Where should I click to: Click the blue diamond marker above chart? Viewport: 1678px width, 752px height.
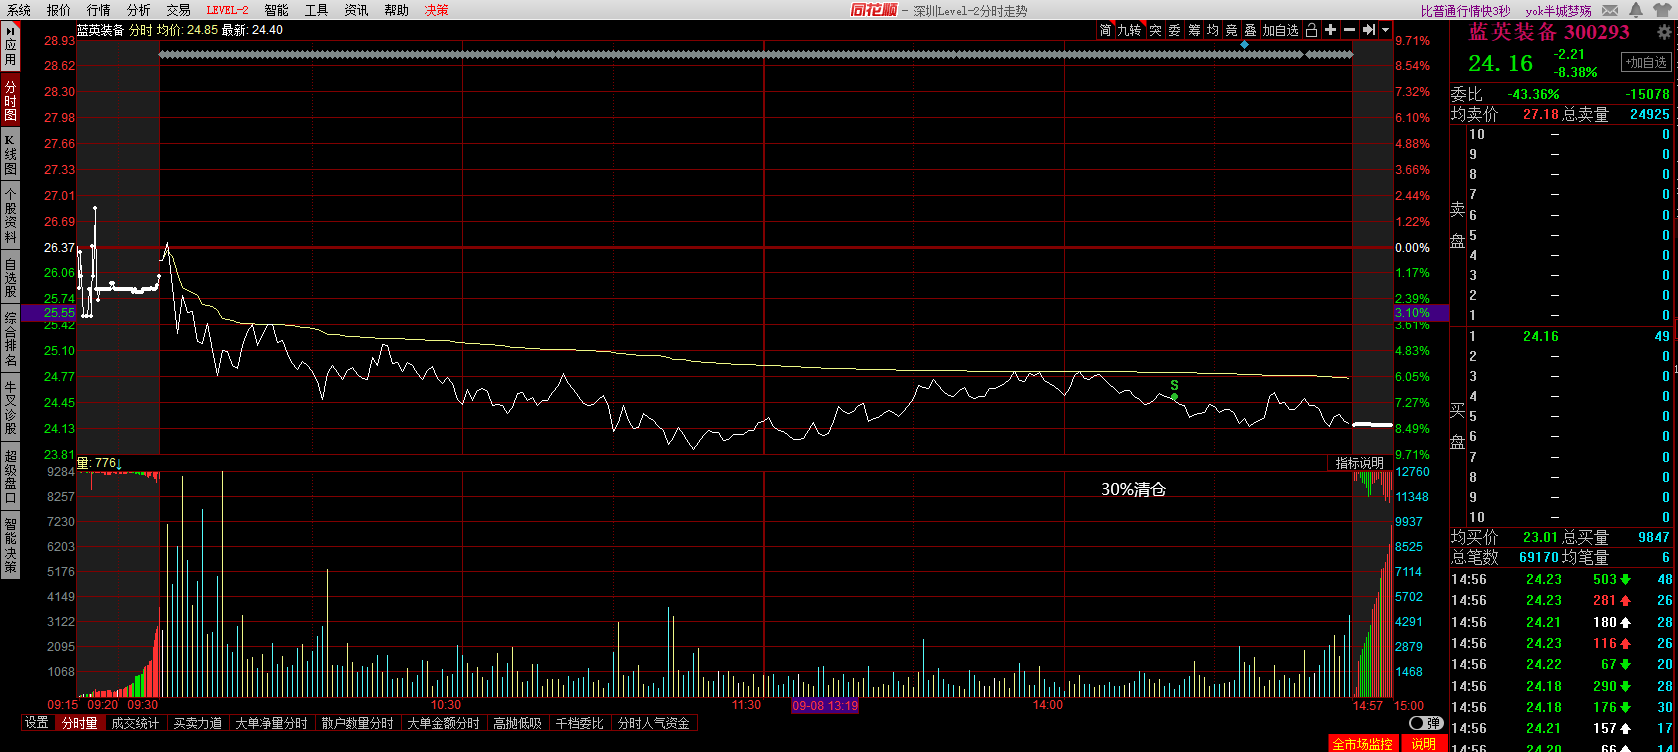1244,45
